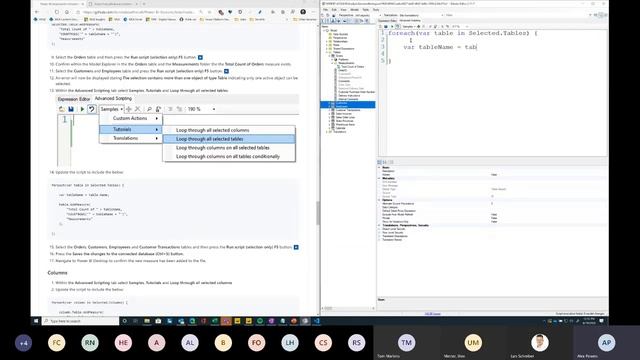Click the Samples dropdown in the webpage image
This screenshot has width=640, height=360.
111,109
